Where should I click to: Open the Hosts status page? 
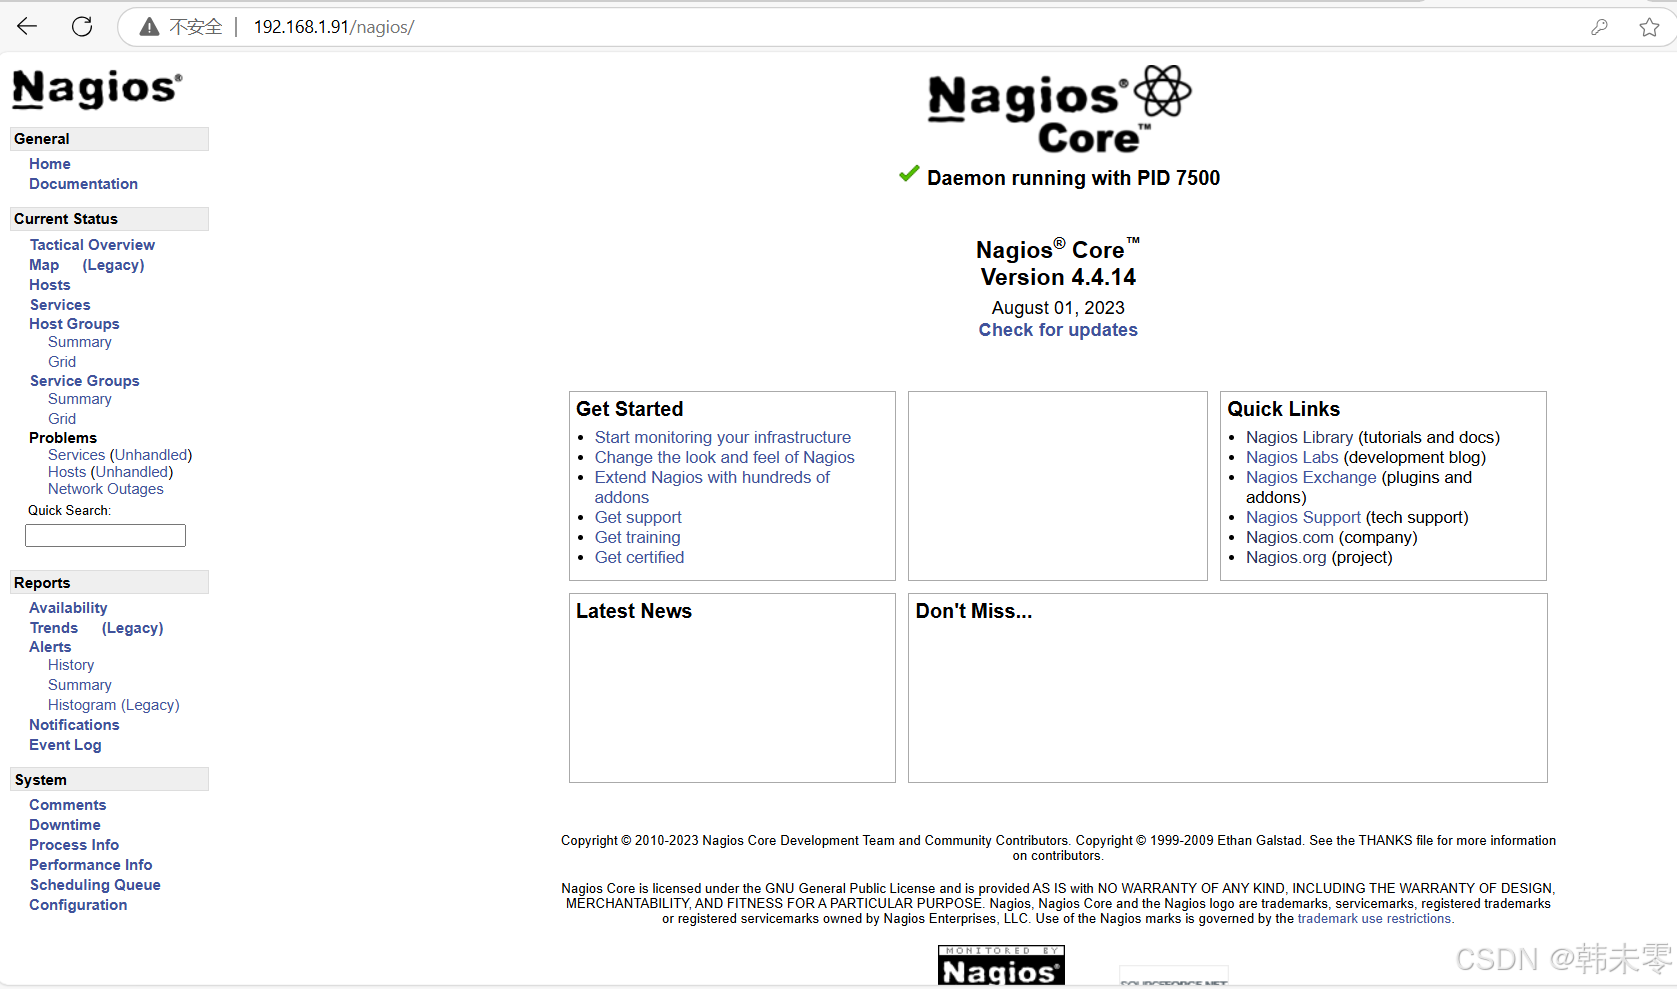point(50,285)
